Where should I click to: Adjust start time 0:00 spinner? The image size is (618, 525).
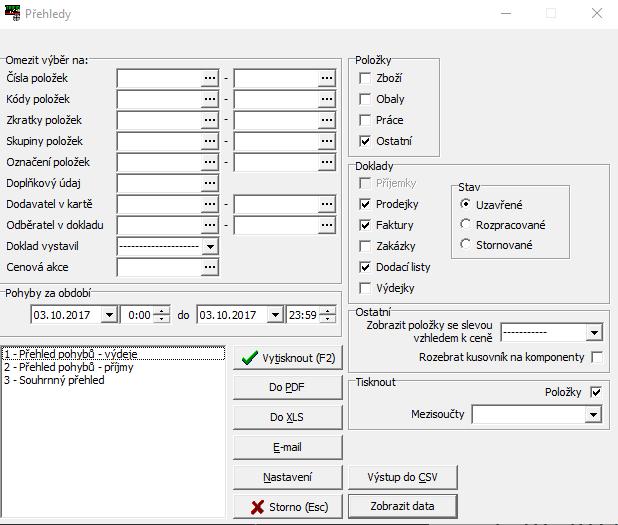coord(161,315)
